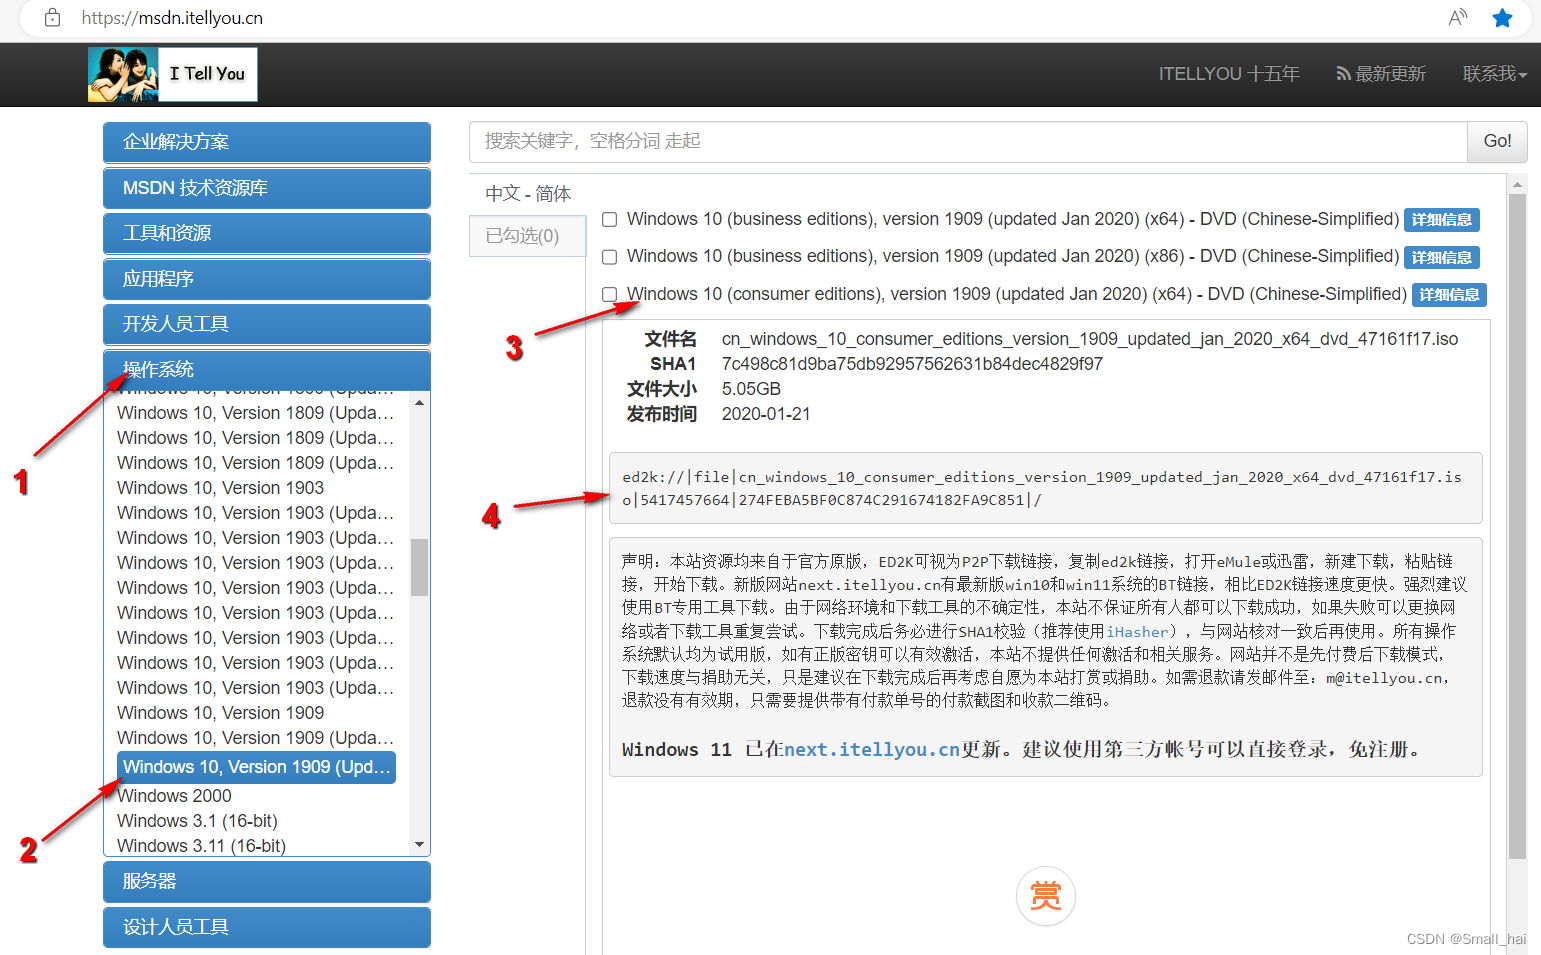Click the browser address bar URL
This screenshot has width=1541, height=955.
172,18
